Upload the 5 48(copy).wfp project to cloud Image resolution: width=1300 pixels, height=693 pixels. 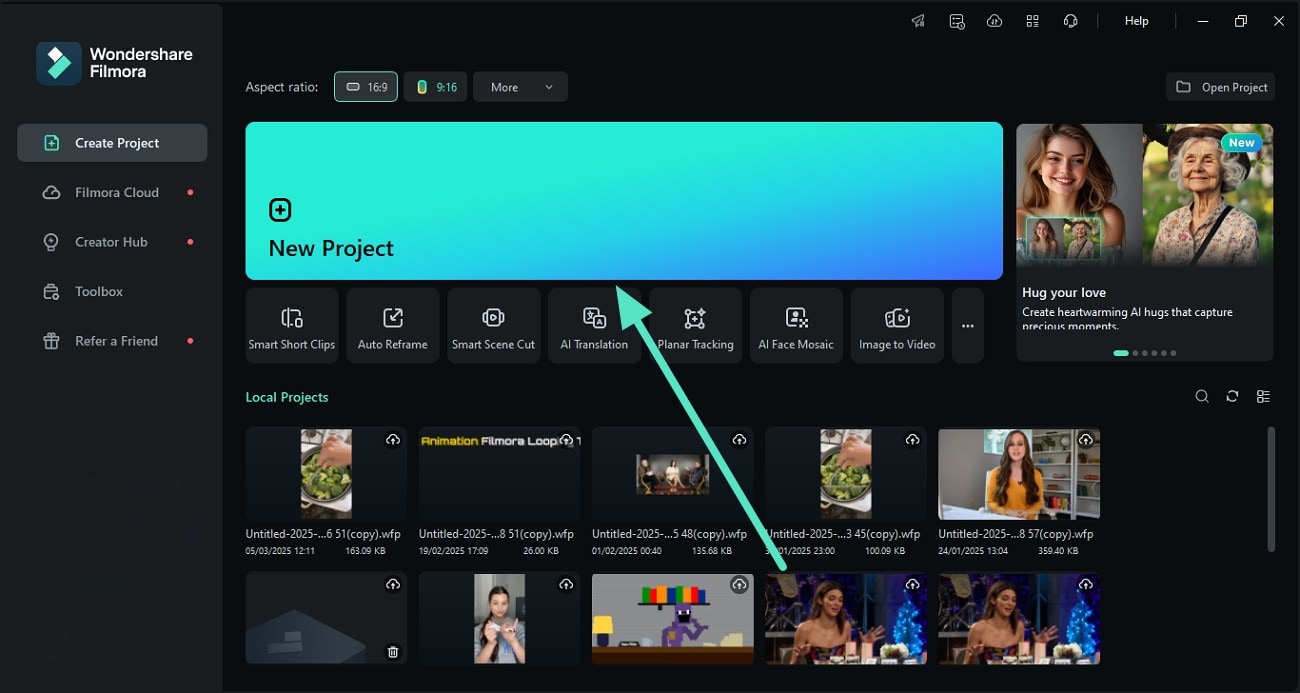click(x=739, y=440)
